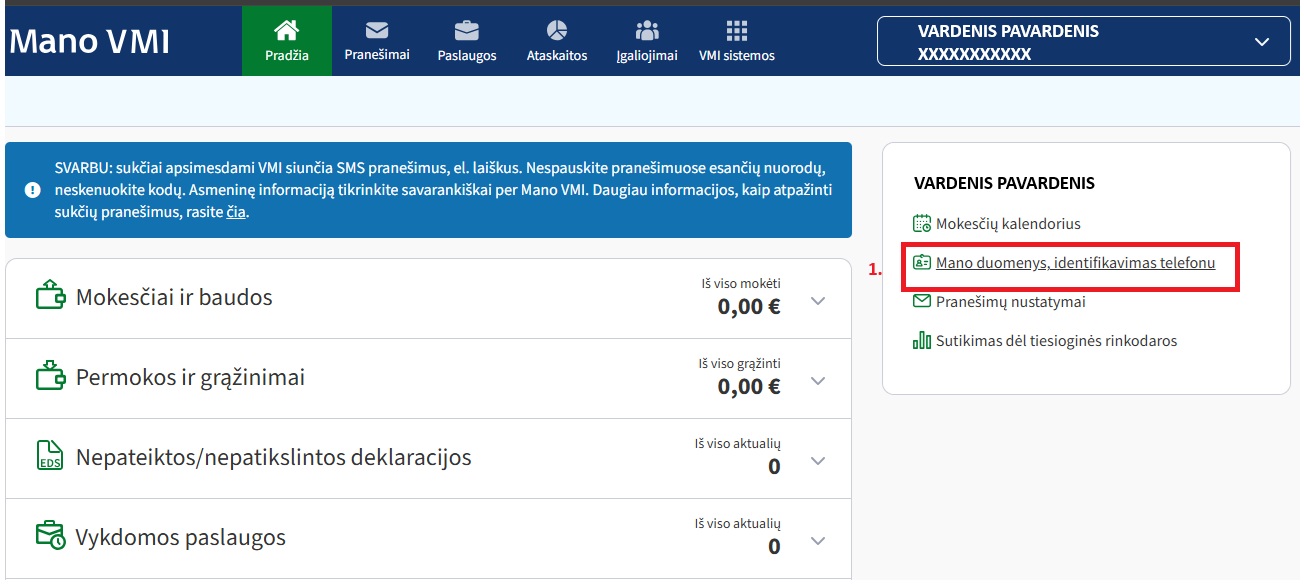Image resolution: width=1304 pixels, height=586 pixels.
Task: Click the Pranešimų nustatymai envelope icon
Action: (x=922, y=301)
